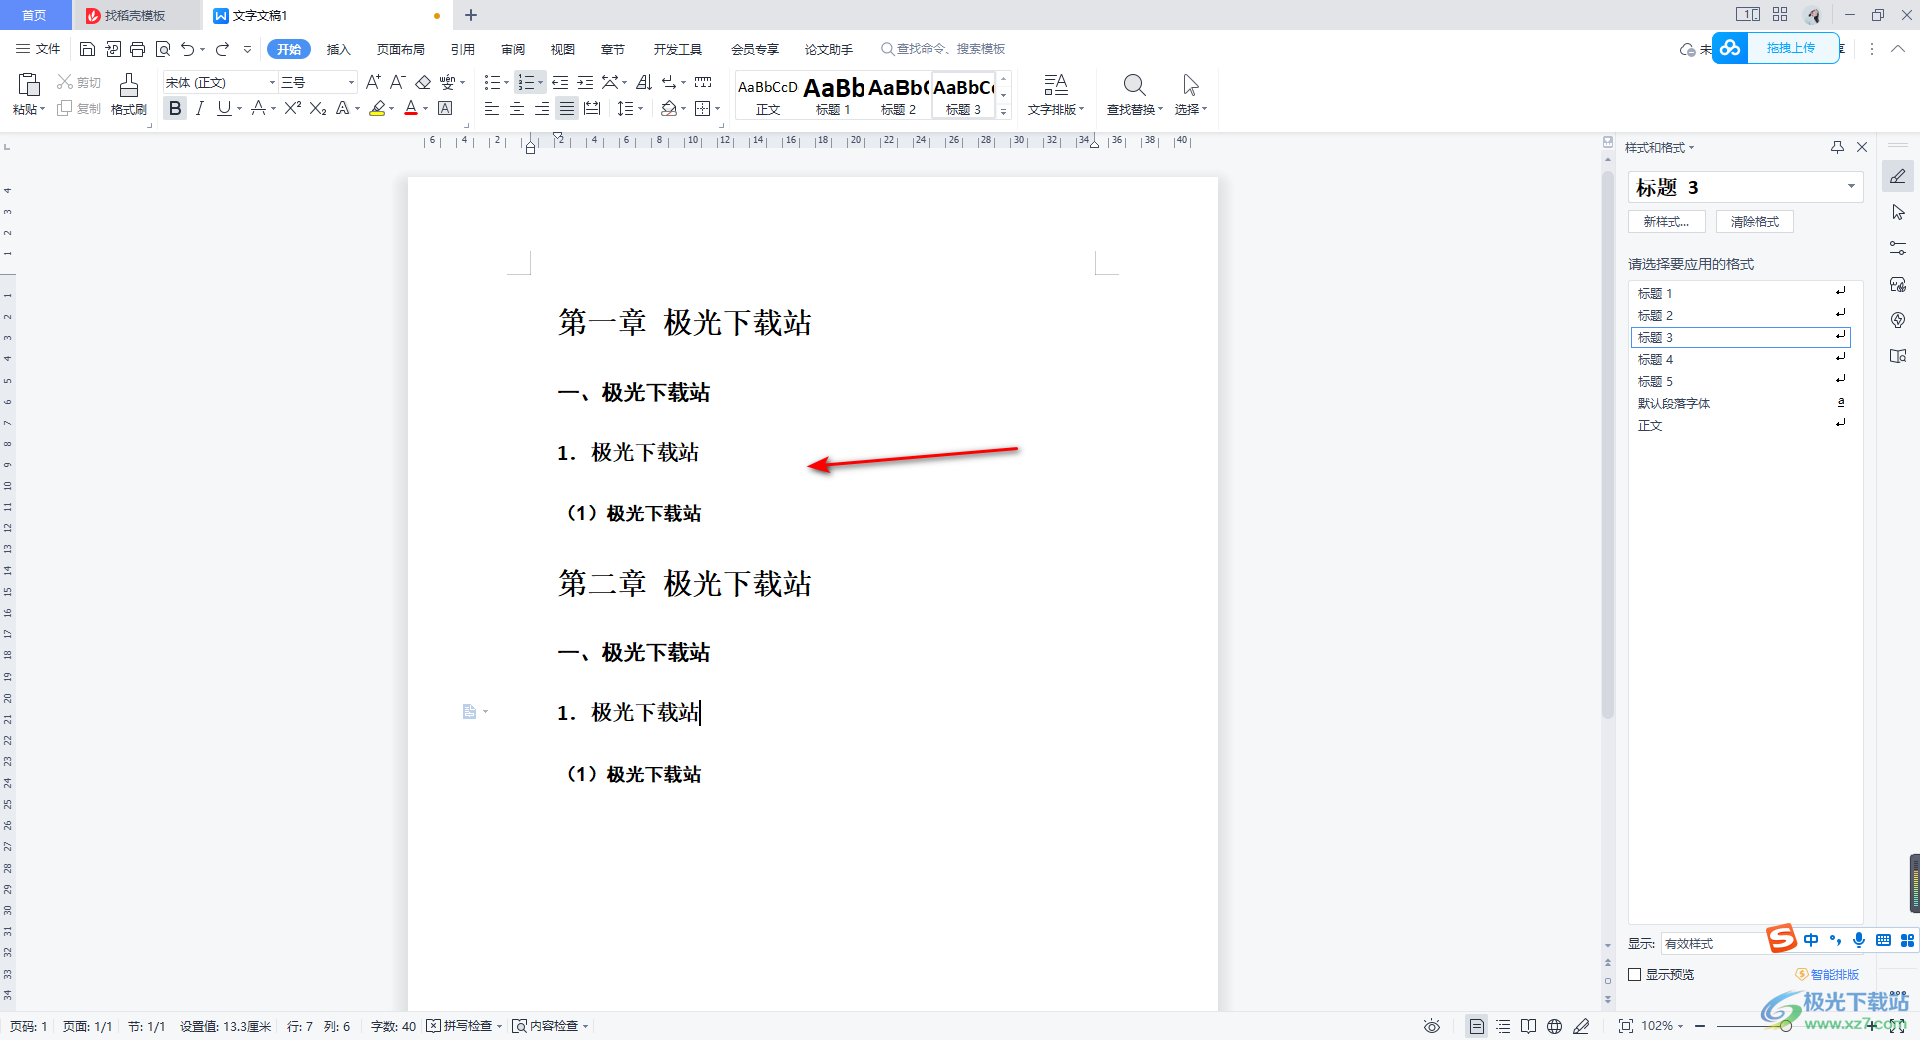Viewport: 1920px width, 1040px height.
Task: Click the Save document icon
Action: pos(88,49)
